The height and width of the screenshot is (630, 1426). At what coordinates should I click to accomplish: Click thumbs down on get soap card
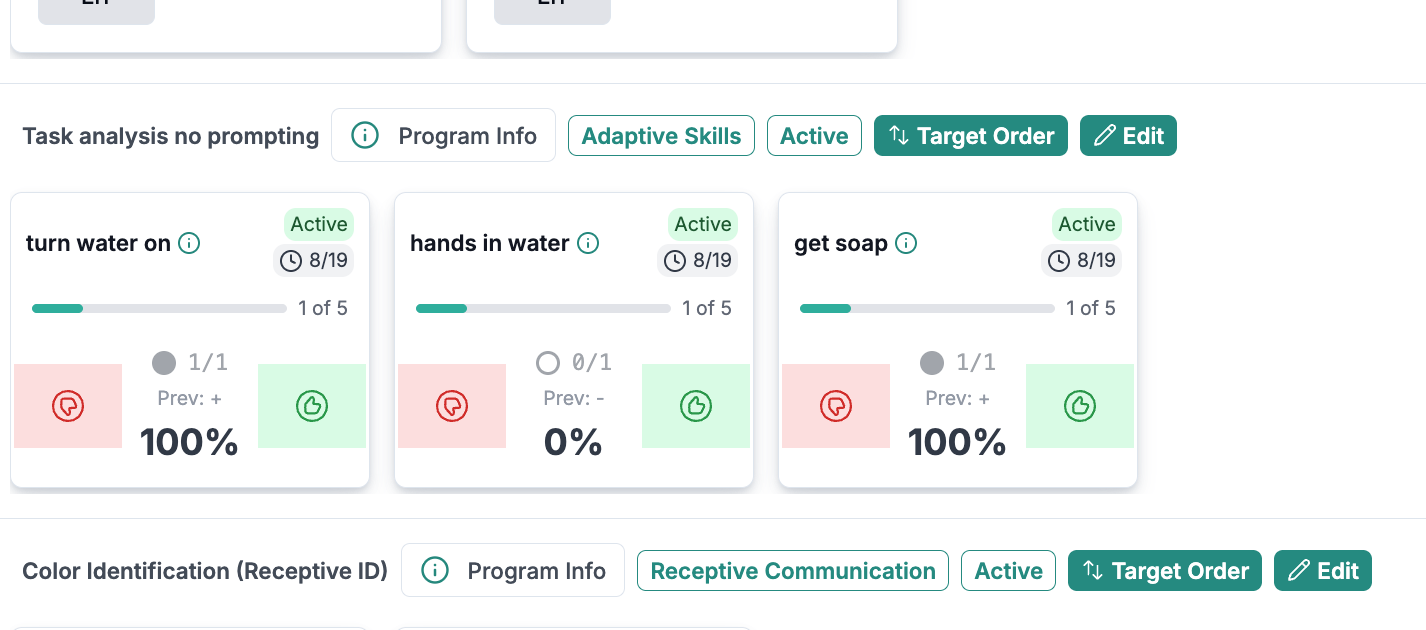click(836, 406)
